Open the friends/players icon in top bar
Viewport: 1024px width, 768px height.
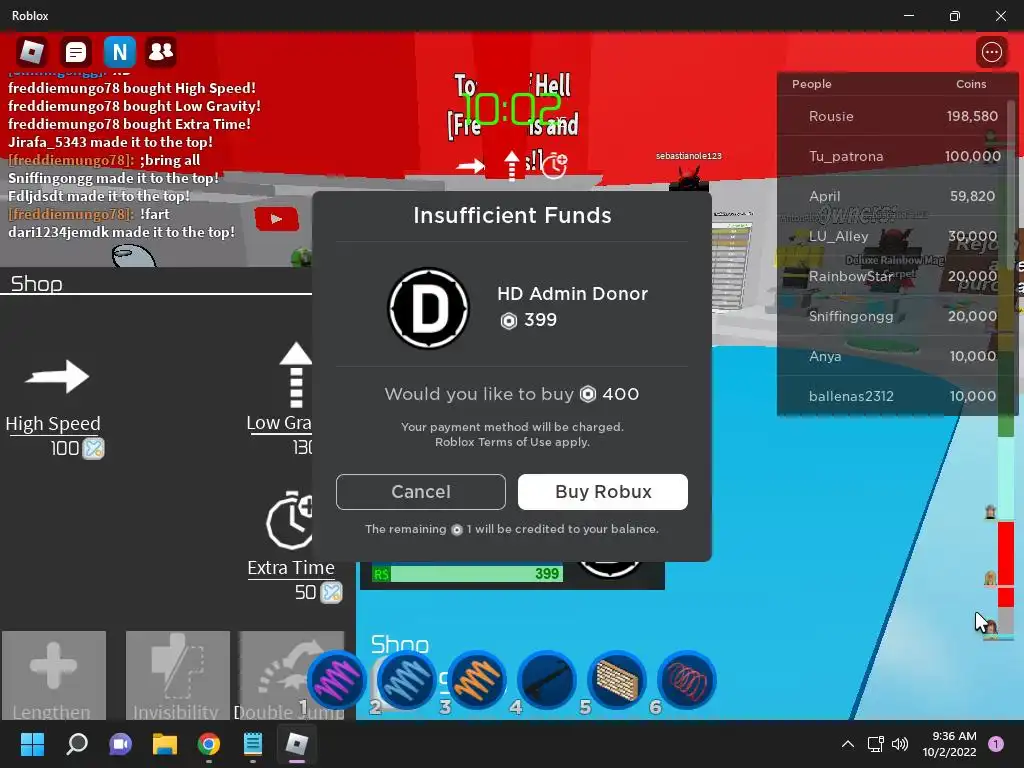(161, 52)
